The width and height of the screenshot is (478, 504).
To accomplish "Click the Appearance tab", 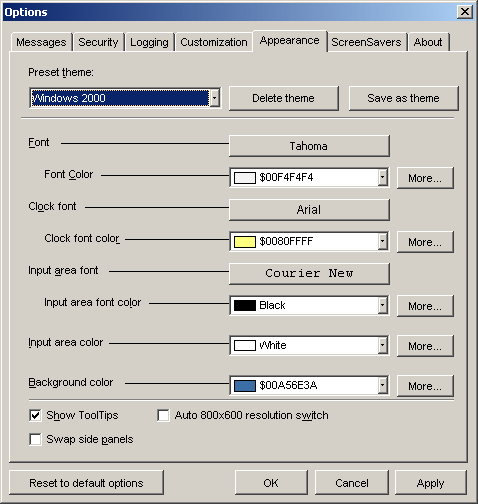I will (290, 41).
